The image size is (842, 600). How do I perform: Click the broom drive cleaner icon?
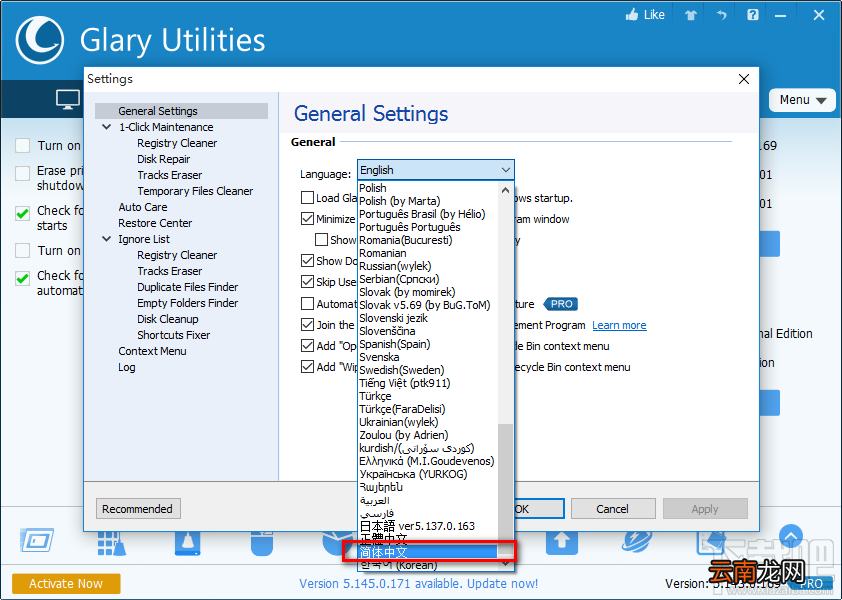coord(187,544)
